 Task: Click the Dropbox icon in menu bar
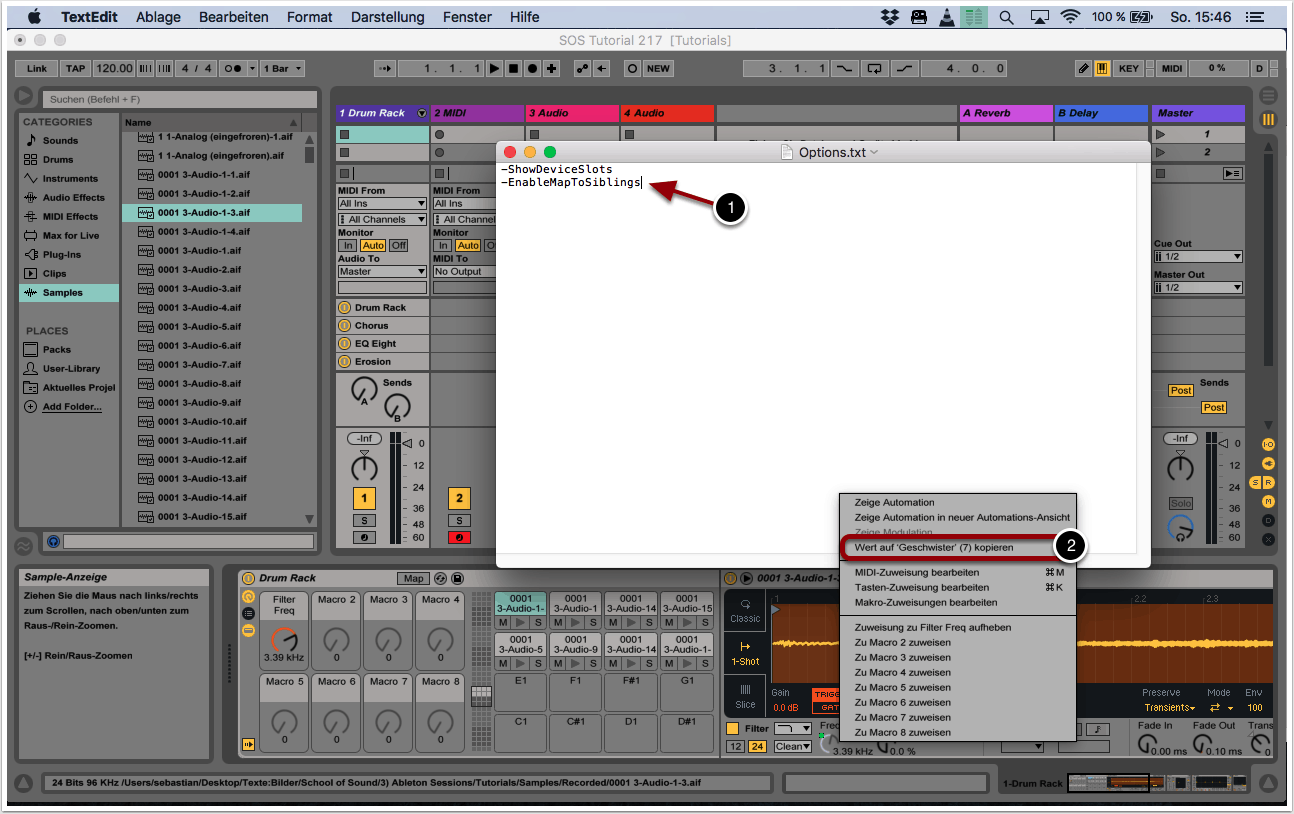click(x=890, y=17)
